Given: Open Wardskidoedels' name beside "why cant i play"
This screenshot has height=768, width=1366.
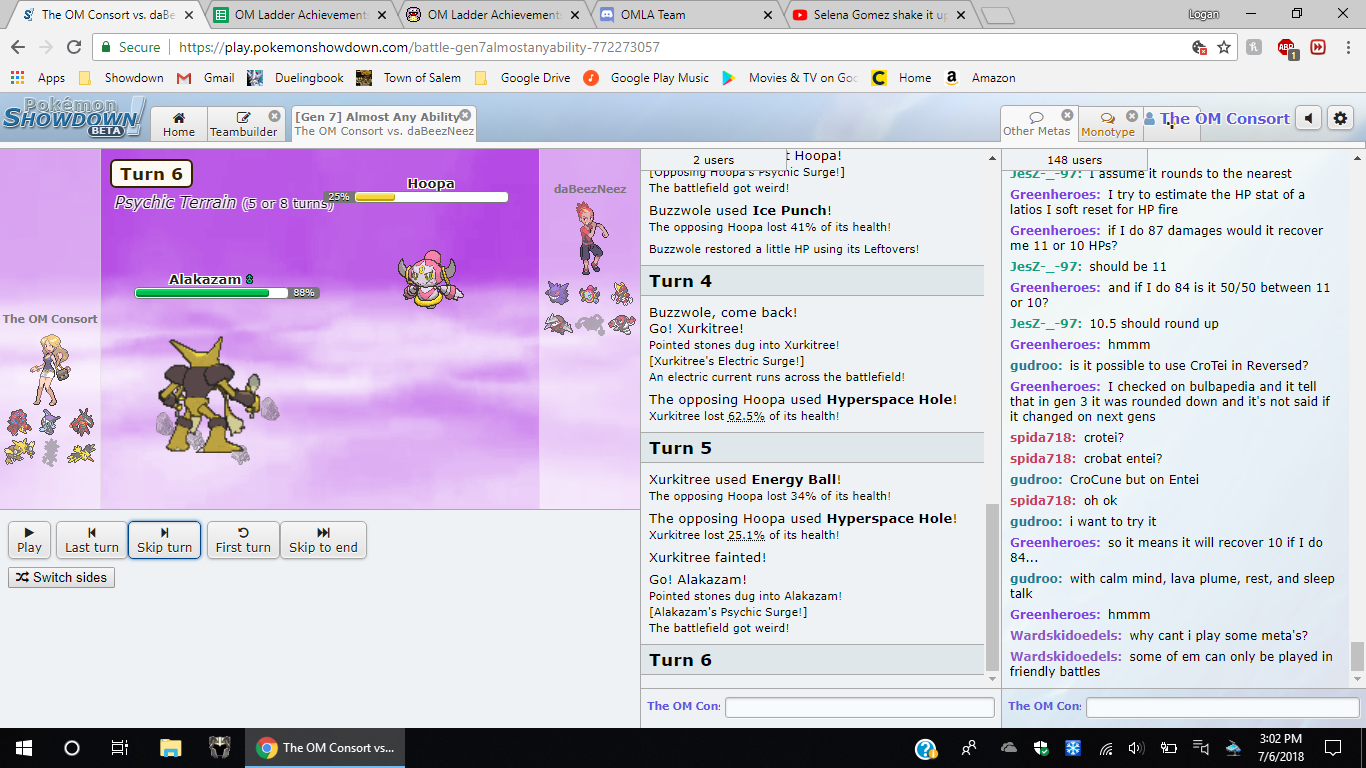Looking at the screenshot, I should [x=1066, y=636].
